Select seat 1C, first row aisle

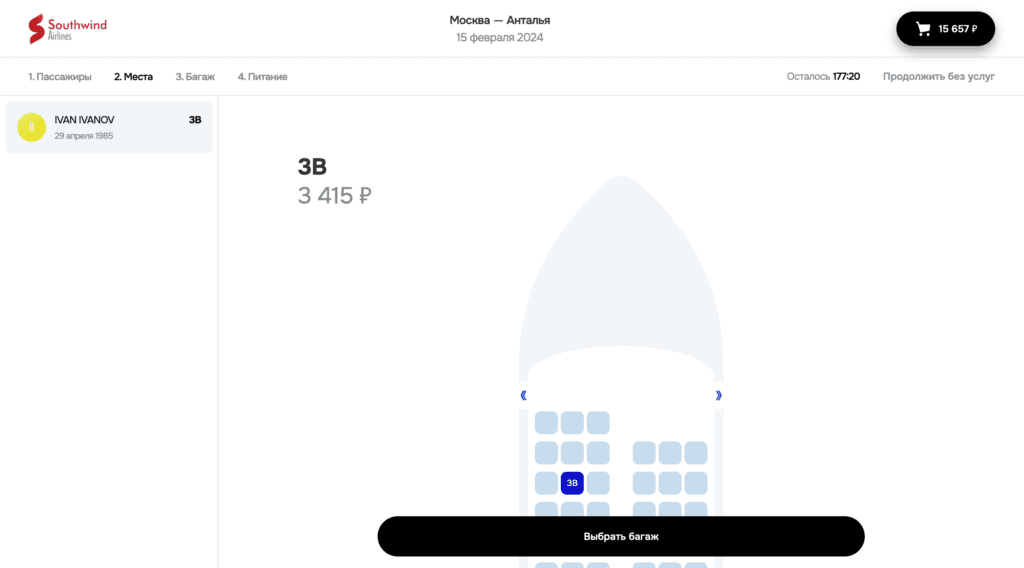point(598,423)
